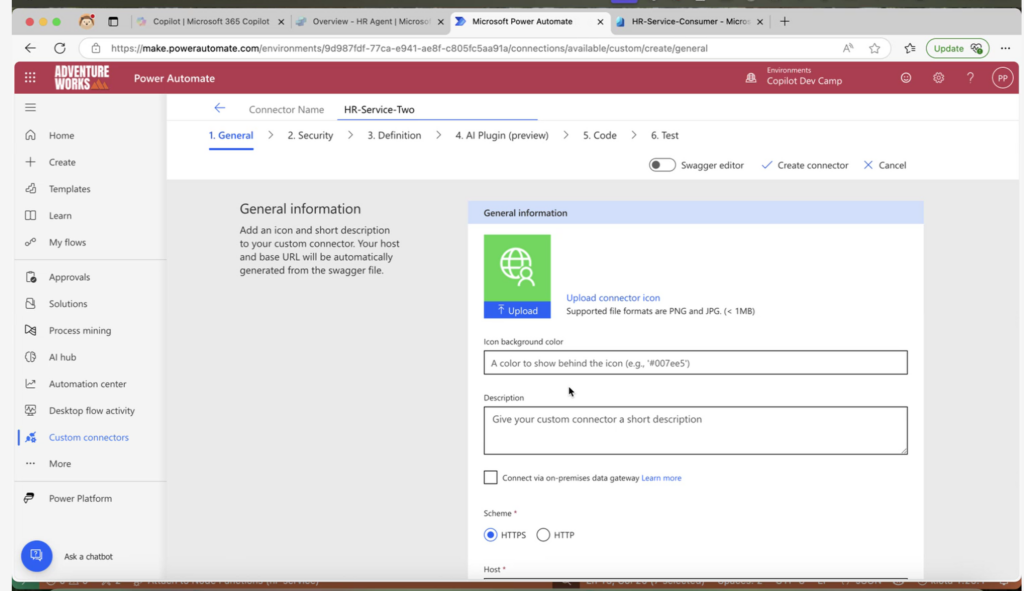The height and width of the screenshot is (591, 1024).
Task: Switch to HR-Service-Consumer browser tab
Action: tap(689, 22)
